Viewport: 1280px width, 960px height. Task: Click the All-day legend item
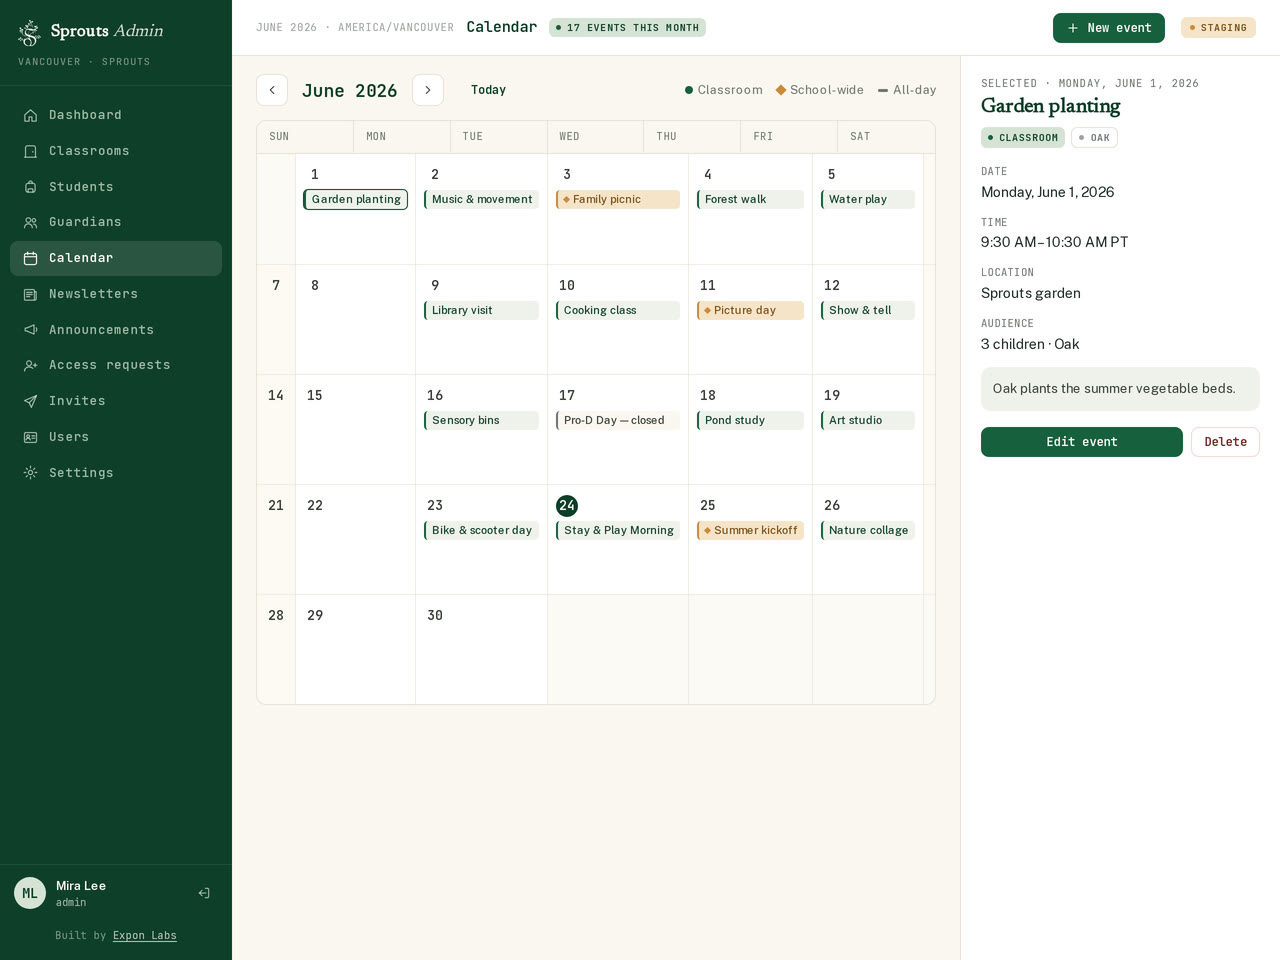(907, 90)
